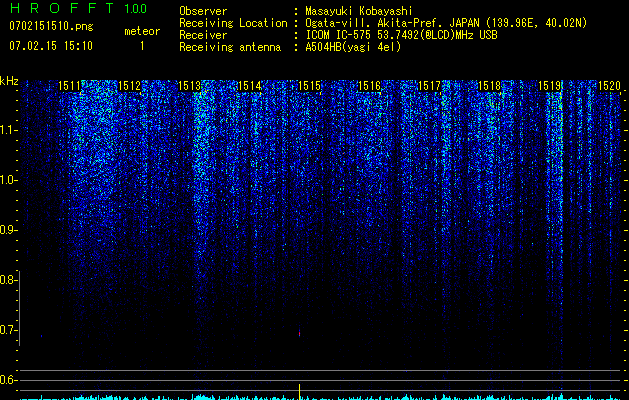Screen dimensions: 629x400
Task: Click the 1519 time marker
Action: coord(550,86)
